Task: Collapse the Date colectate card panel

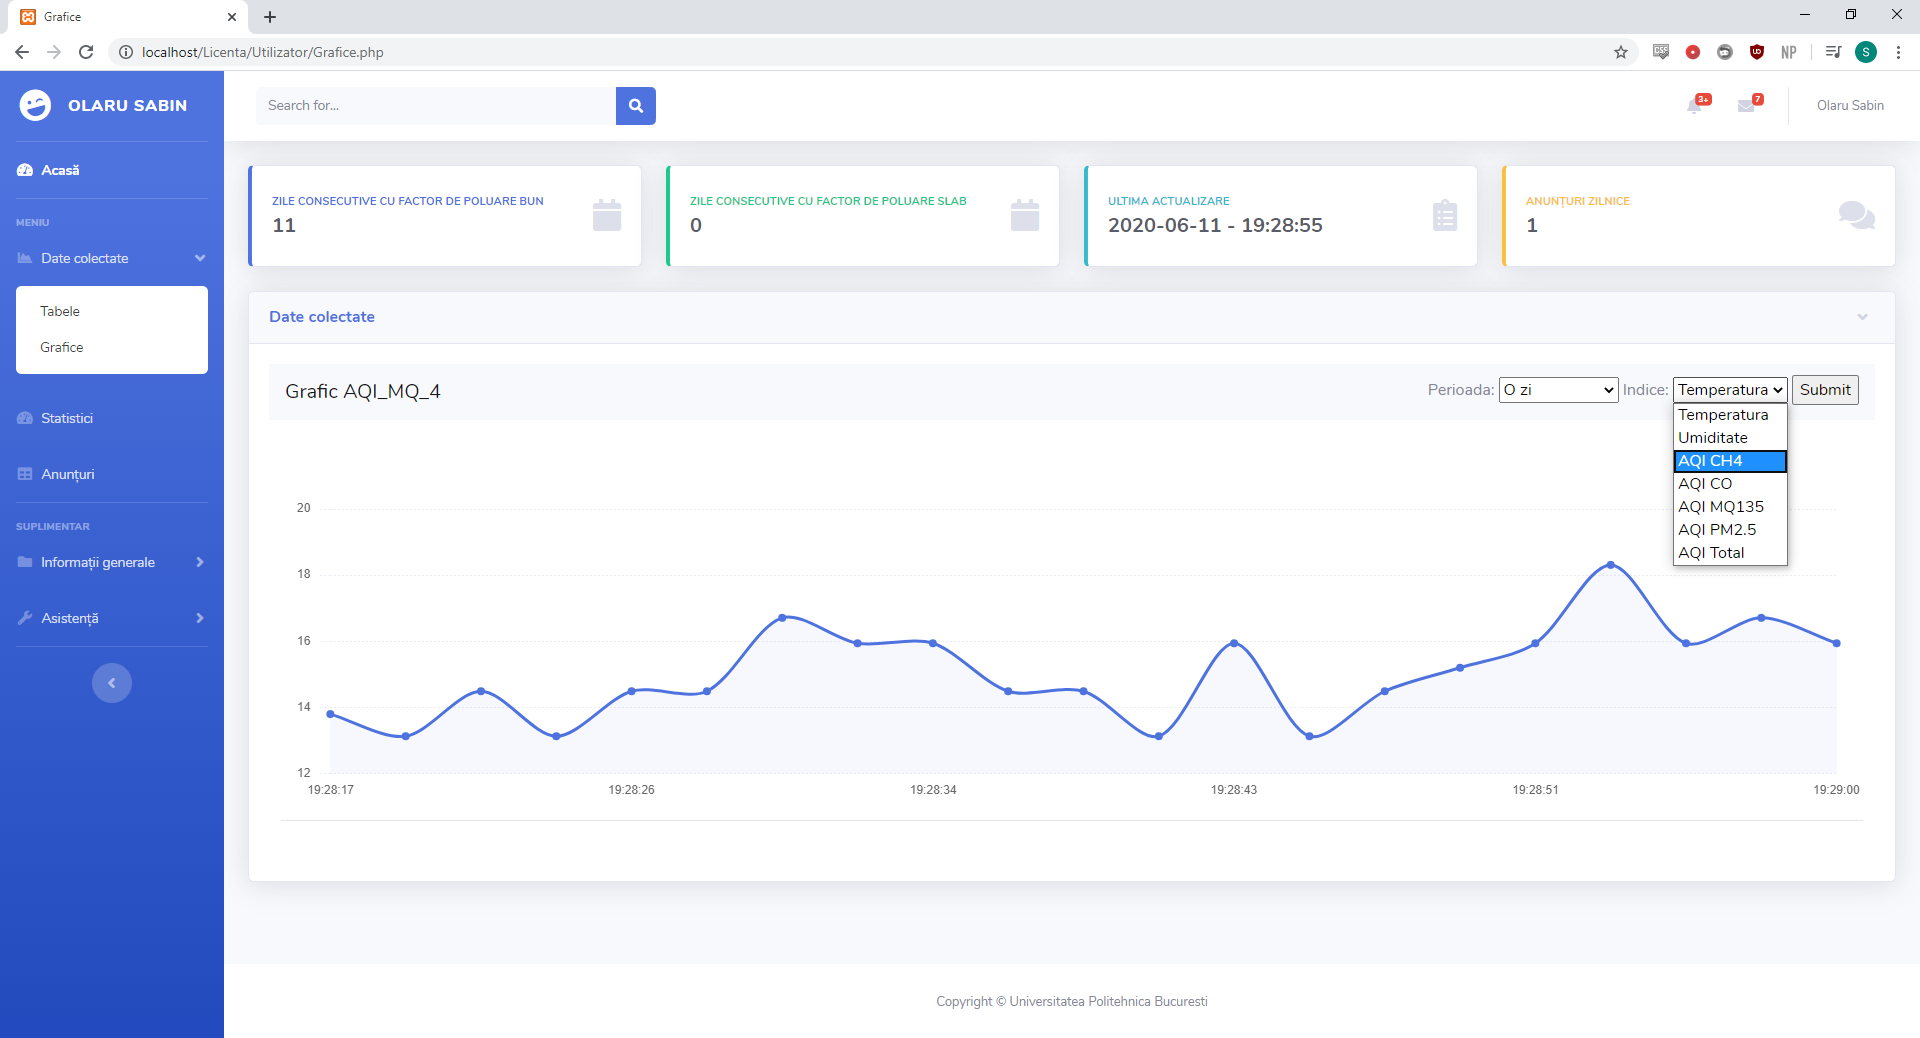Action: pos(1862,317)
